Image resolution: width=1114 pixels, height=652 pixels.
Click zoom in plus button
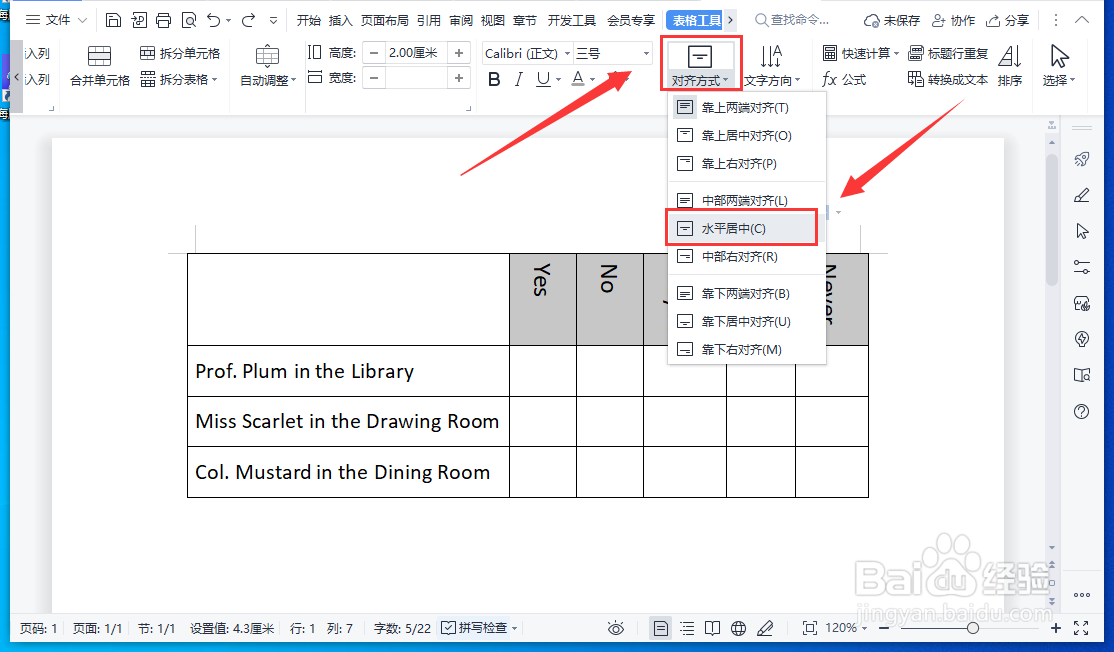1056,628
